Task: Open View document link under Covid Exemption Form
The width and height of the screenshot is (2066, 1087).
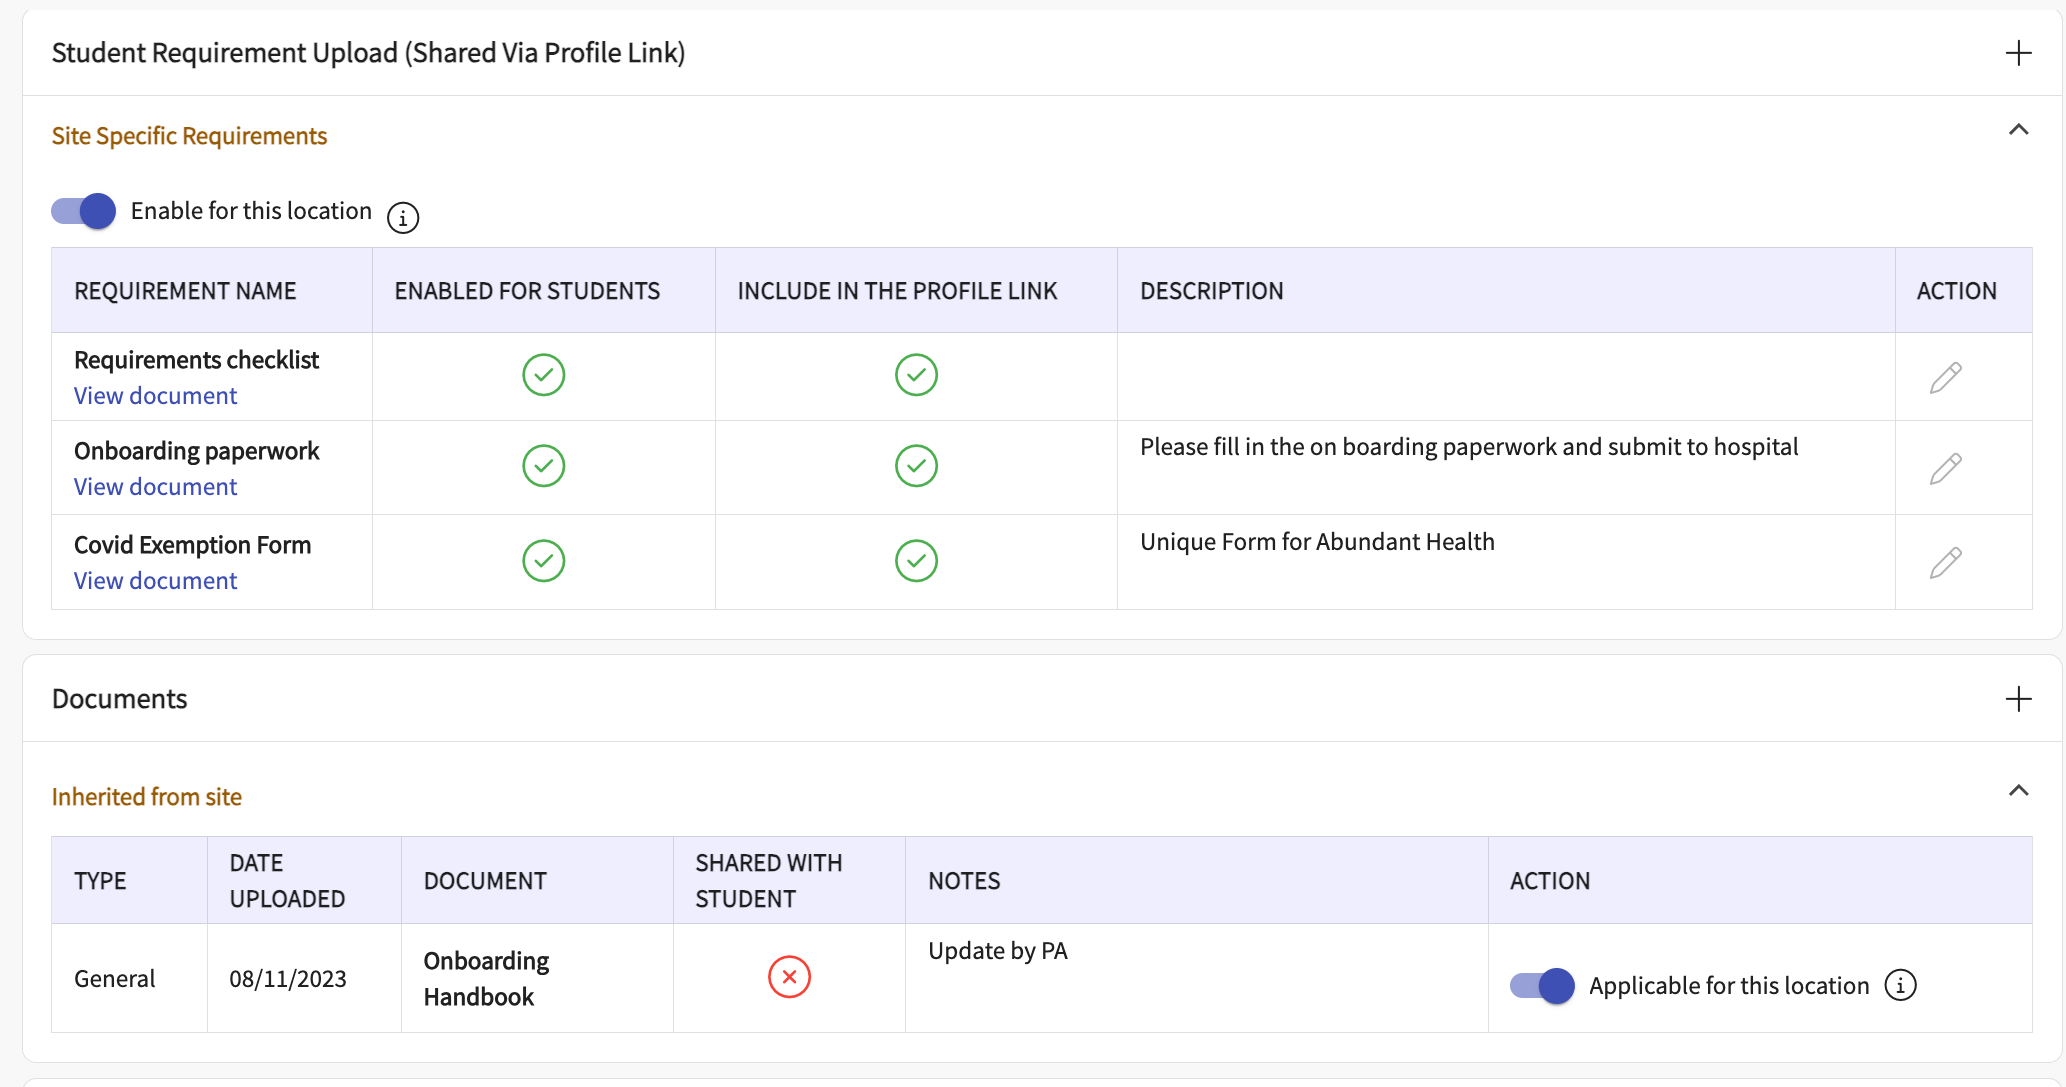Action: [155, 581]
